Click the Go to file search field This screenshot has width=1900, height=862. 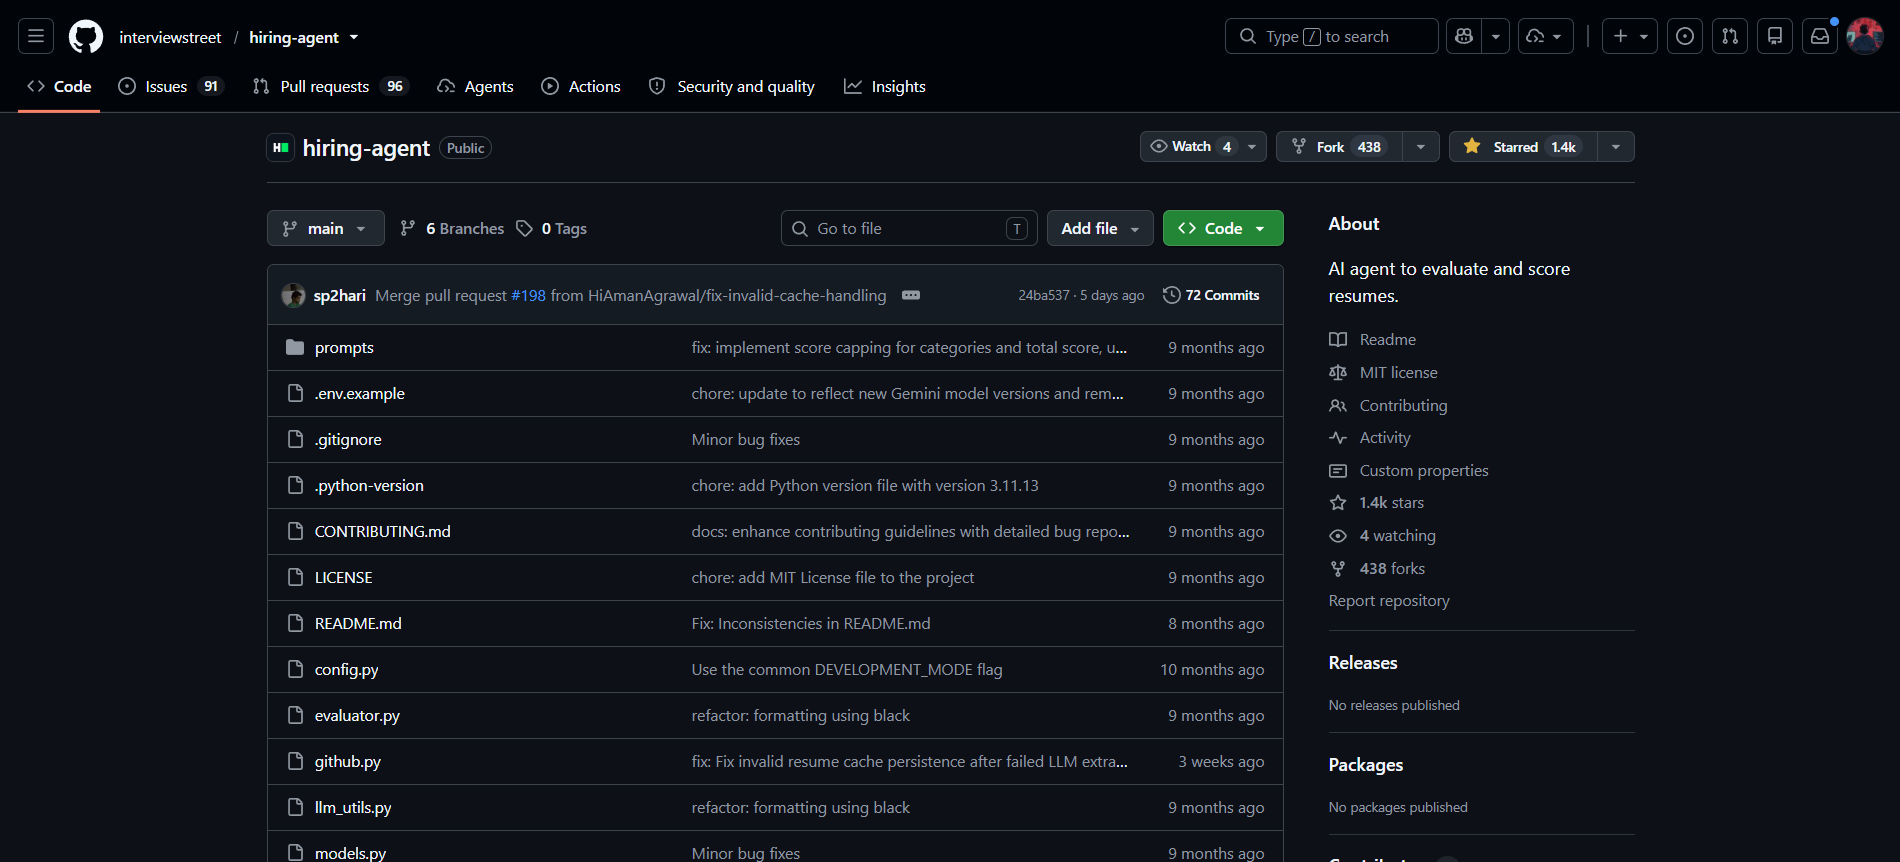tap(909, 229)
